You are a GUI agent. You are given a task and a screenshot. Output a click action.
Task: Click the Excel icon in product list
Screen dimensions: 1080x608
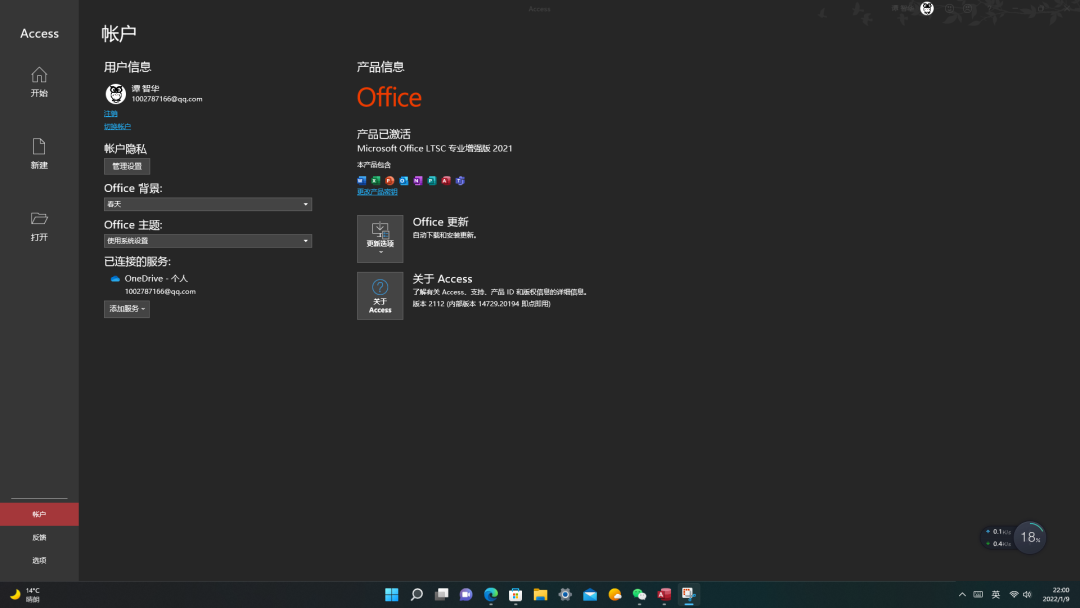coord(374,181)
